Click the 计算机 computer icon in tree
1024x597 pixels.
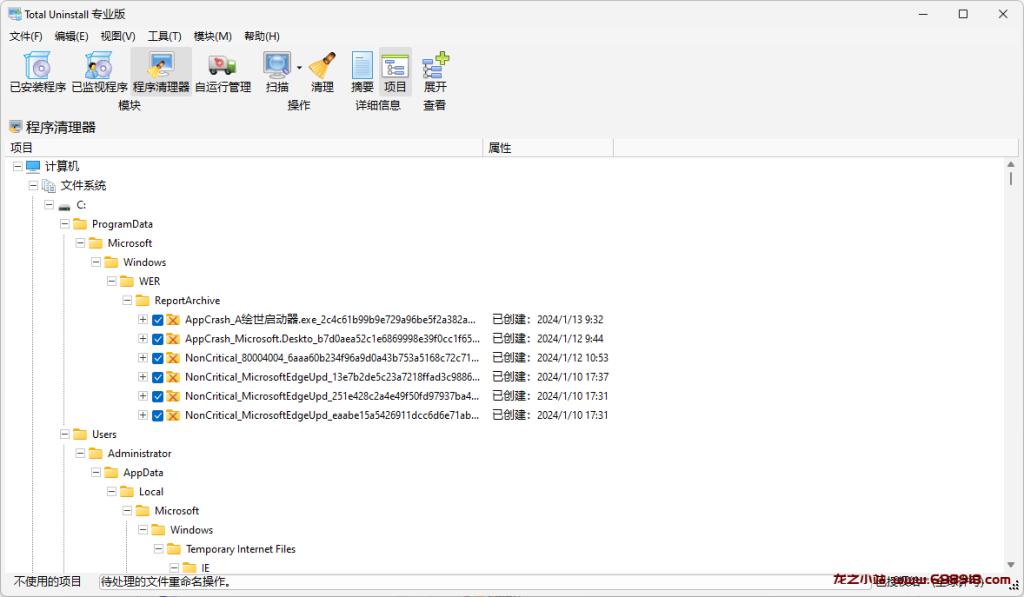(33, 167)
